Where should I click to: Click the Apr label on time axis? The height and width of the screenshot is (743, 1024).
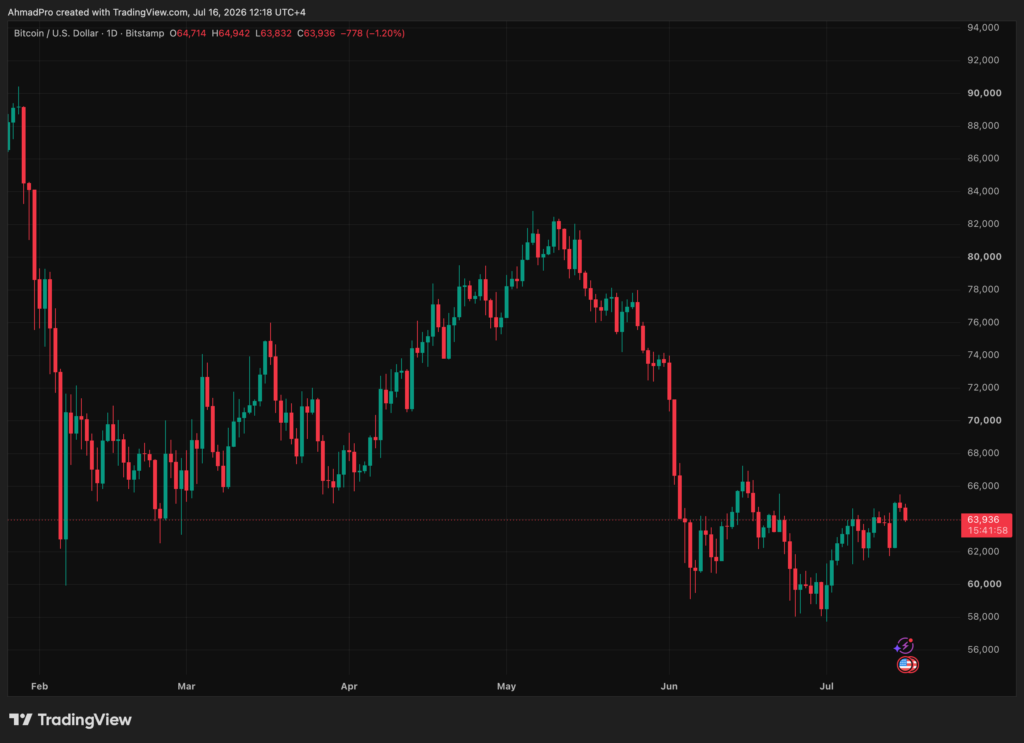tap(349, 686)
